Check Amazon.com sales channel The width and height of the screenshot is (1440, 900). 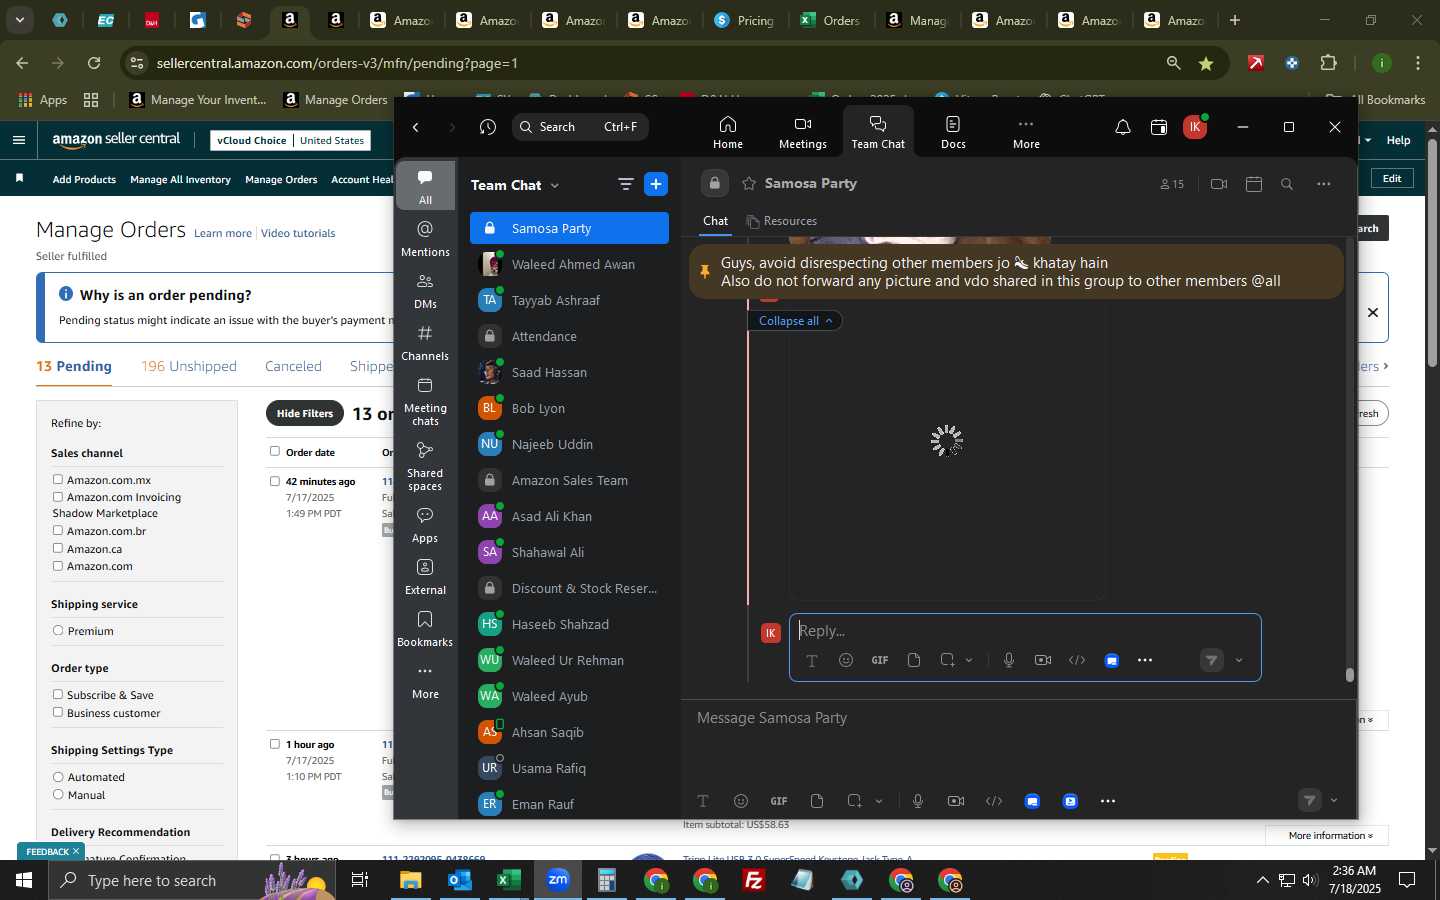(58, 566)
